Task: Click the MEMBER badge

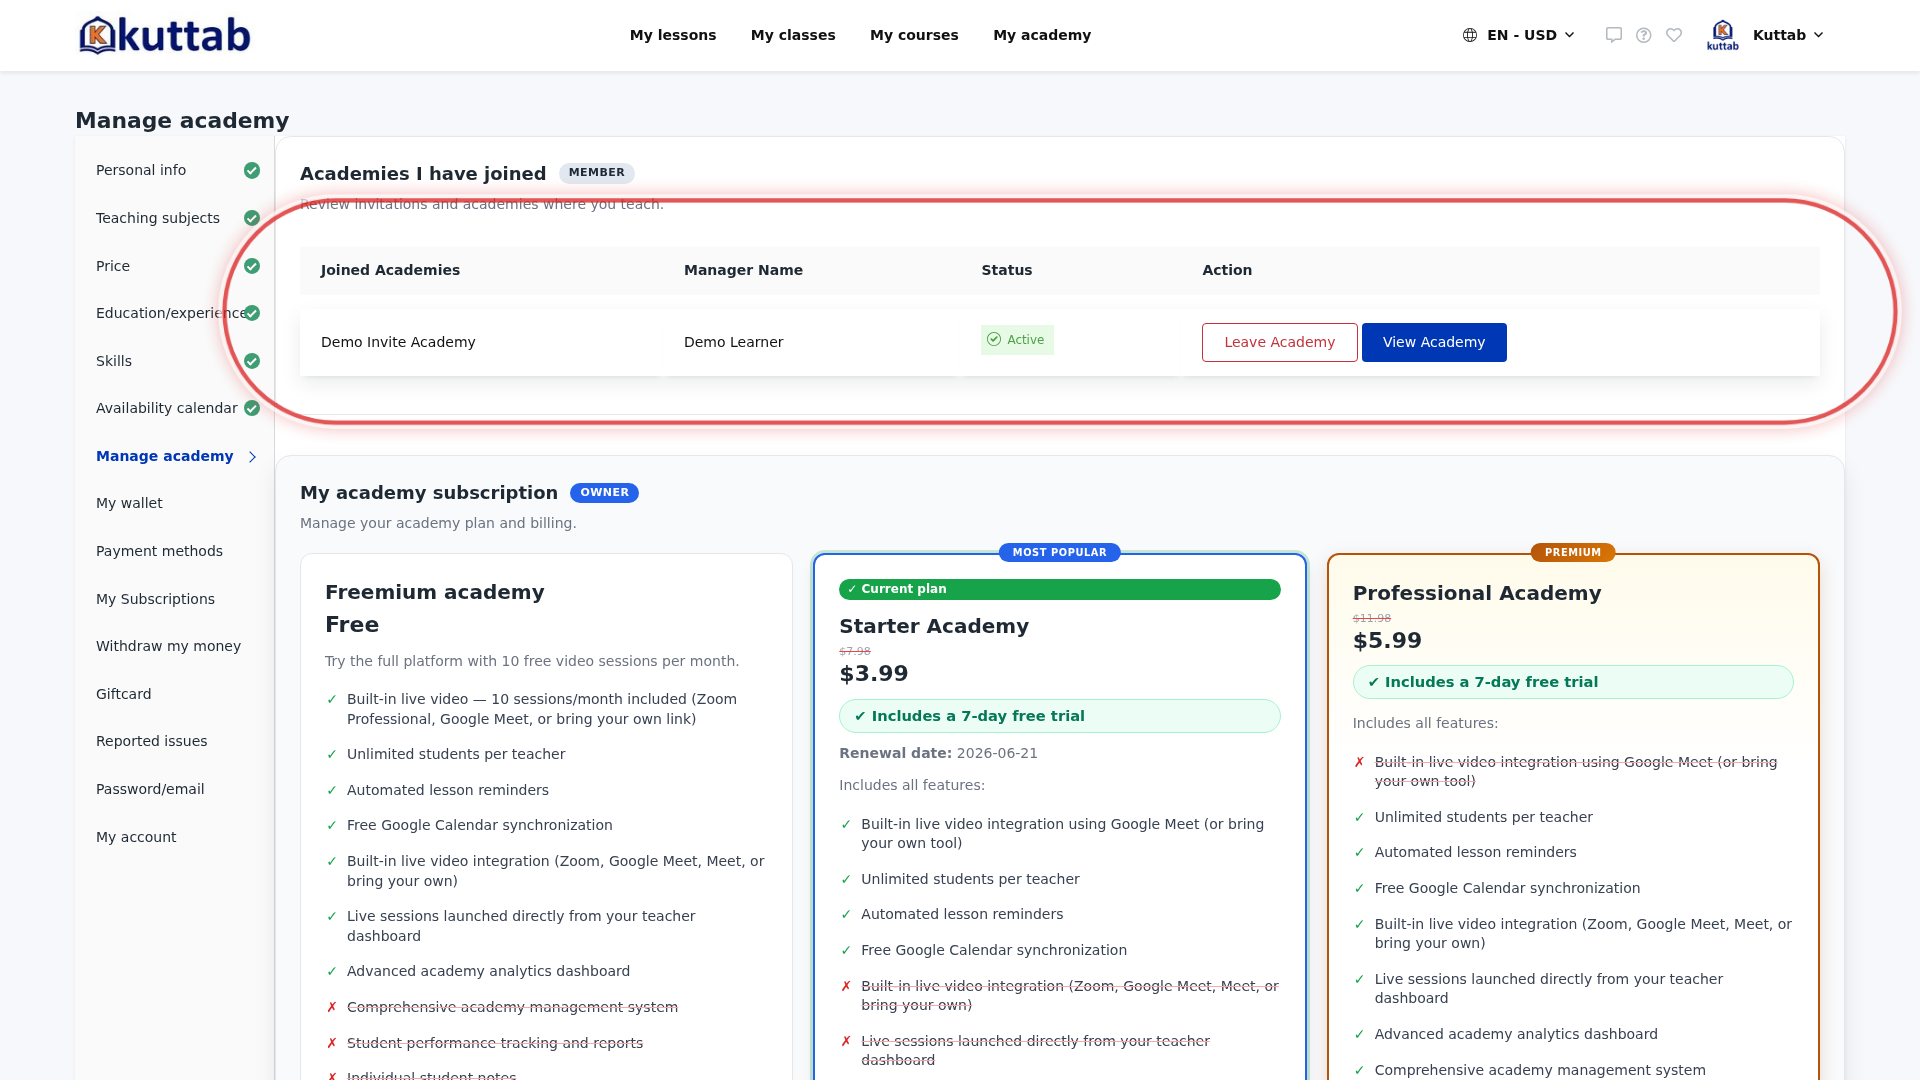Action: (597, 173)
